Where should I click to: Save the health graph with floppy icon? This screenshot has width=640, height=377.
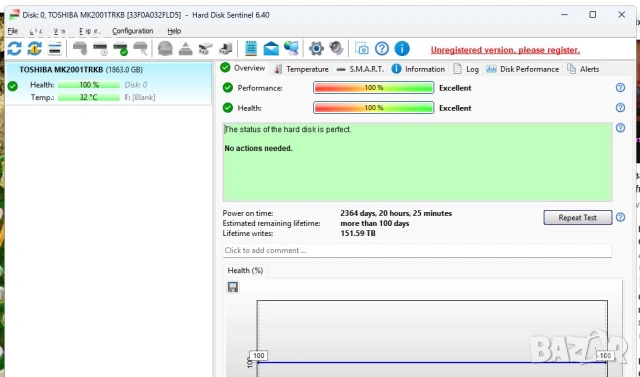233,287
